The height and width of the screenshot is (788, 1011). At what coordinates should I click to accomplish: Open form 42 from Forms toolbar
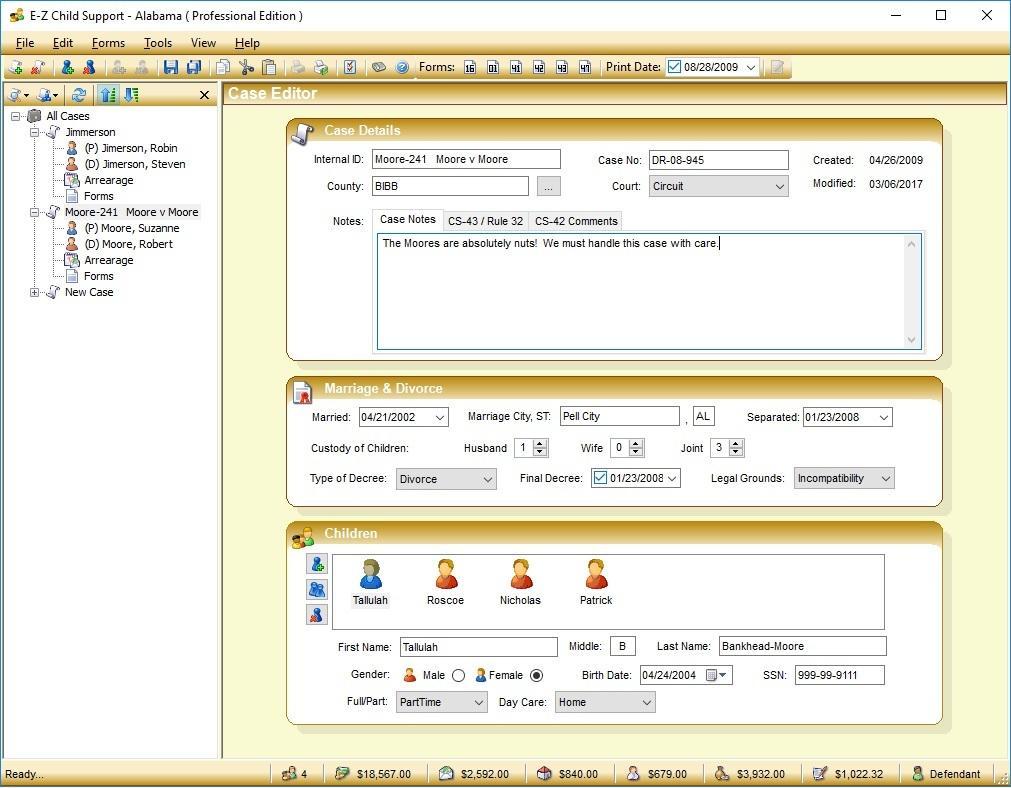539,67
